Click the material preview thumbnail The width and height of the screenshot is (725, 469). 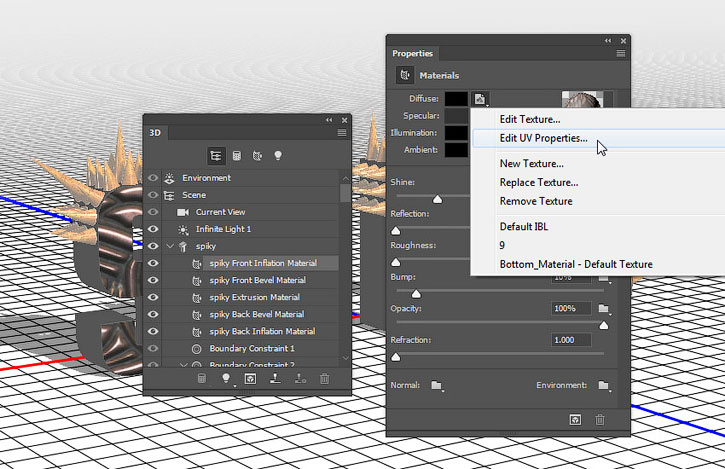click(582, 99)
